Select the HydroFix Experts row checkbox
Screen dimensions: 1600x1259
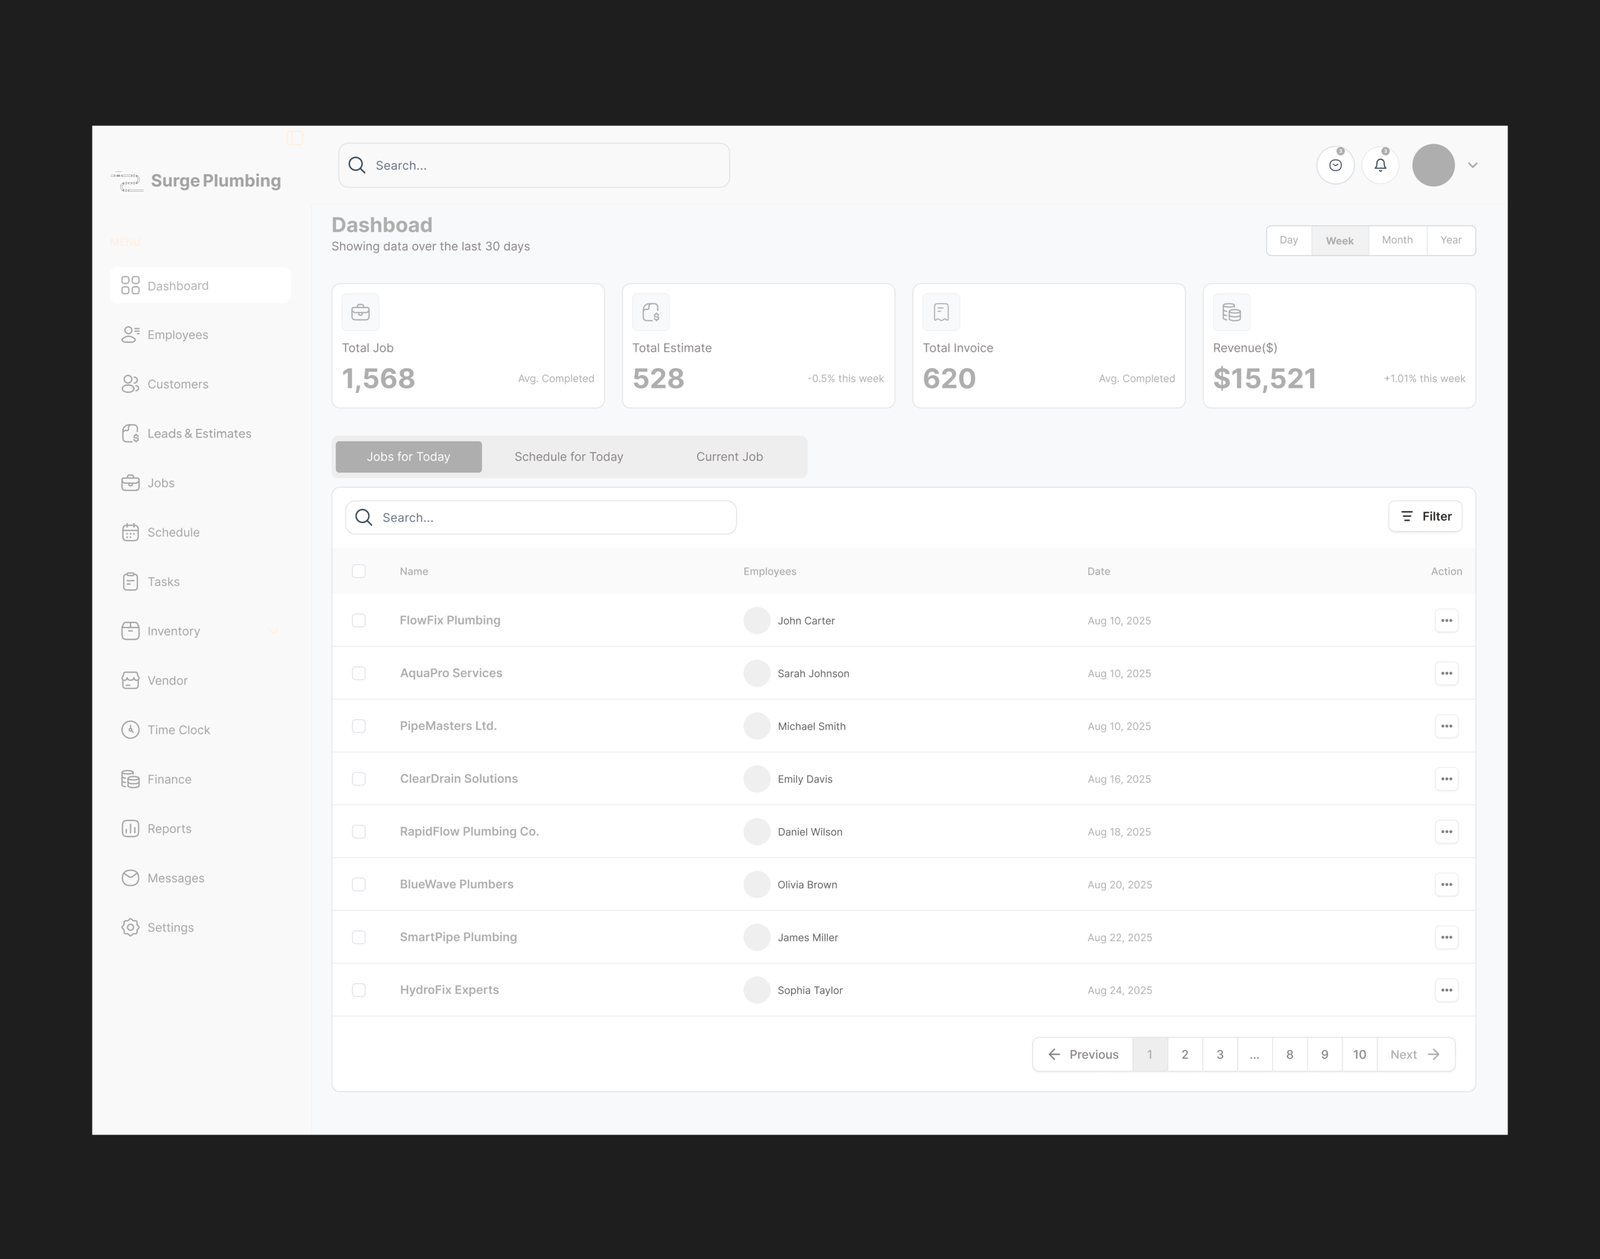click(359, 990)
